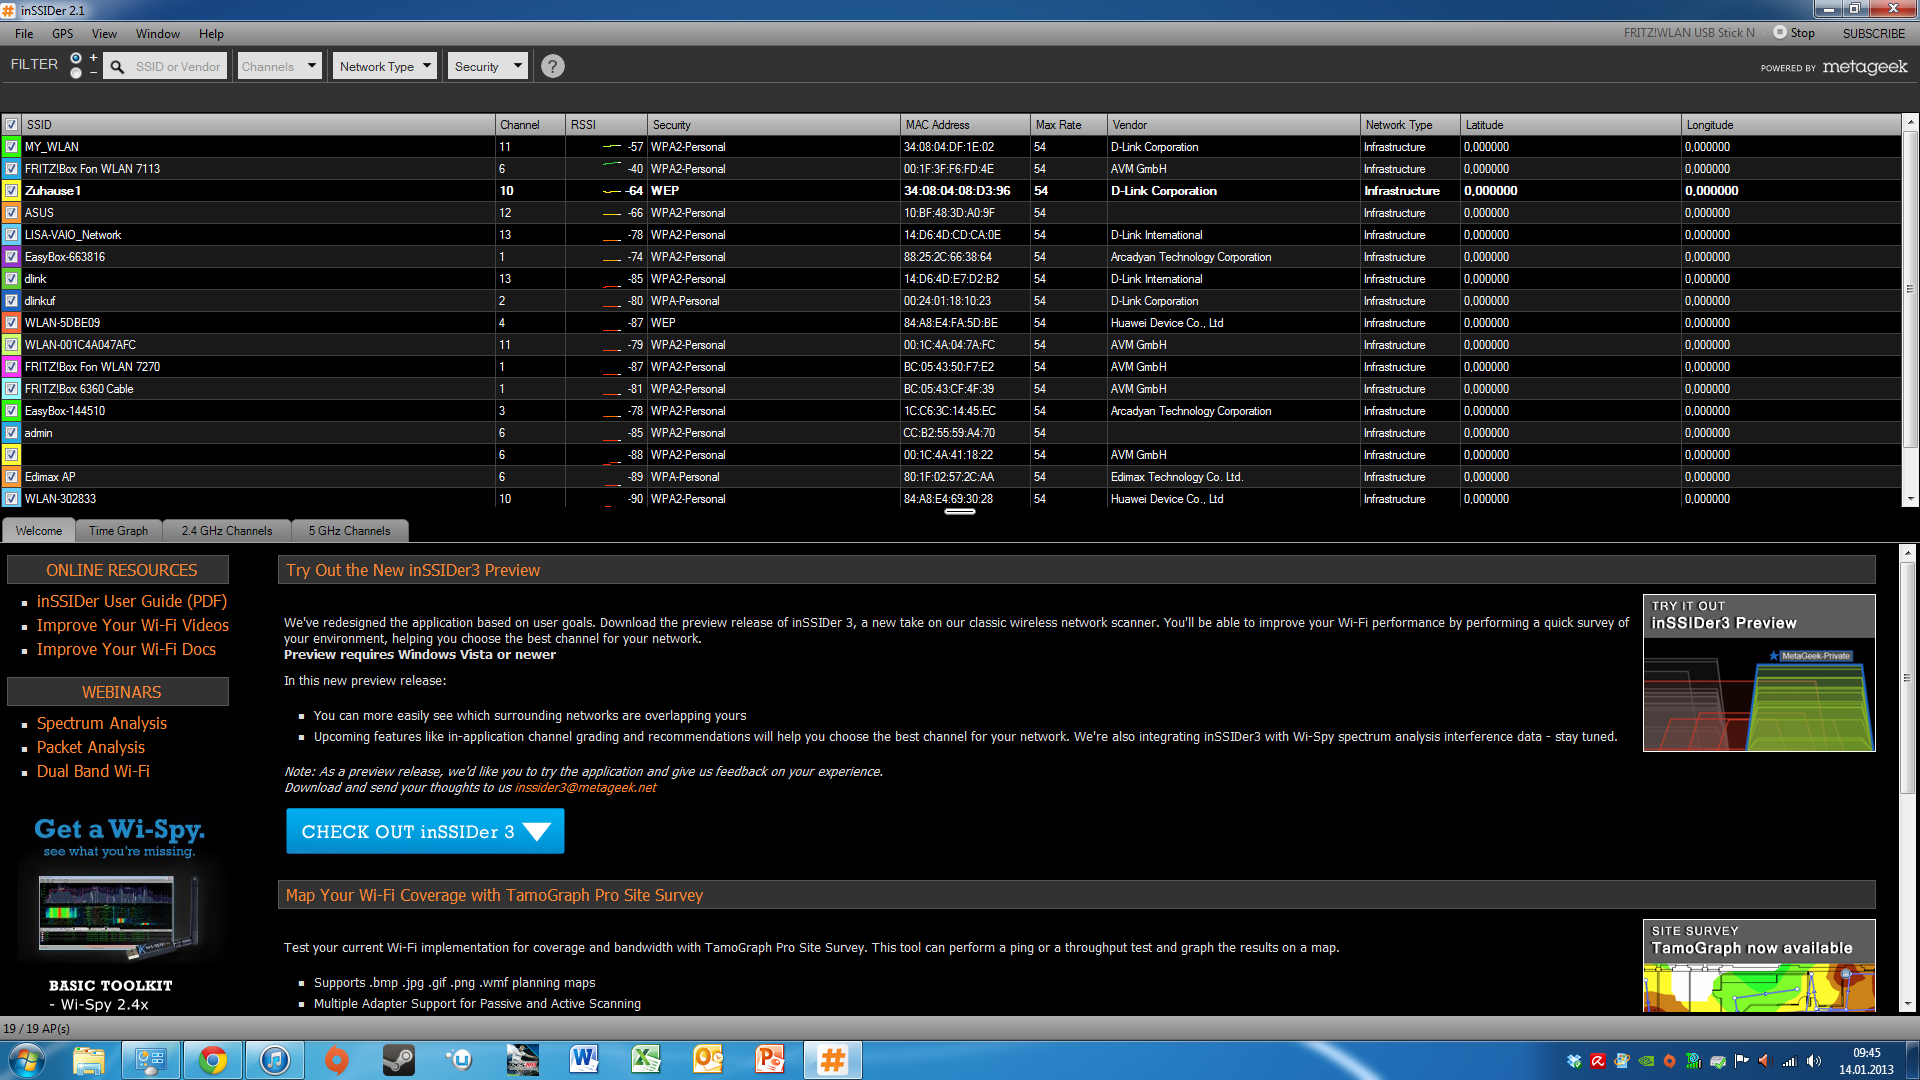This screenshot has height=1080, width=1920.
Task: Open the Security filter dropdown
Action: 487,67
